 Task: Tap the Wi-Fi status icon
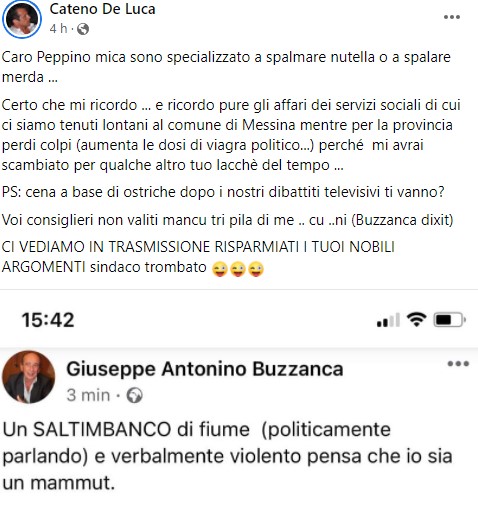[x=416, y=320]
